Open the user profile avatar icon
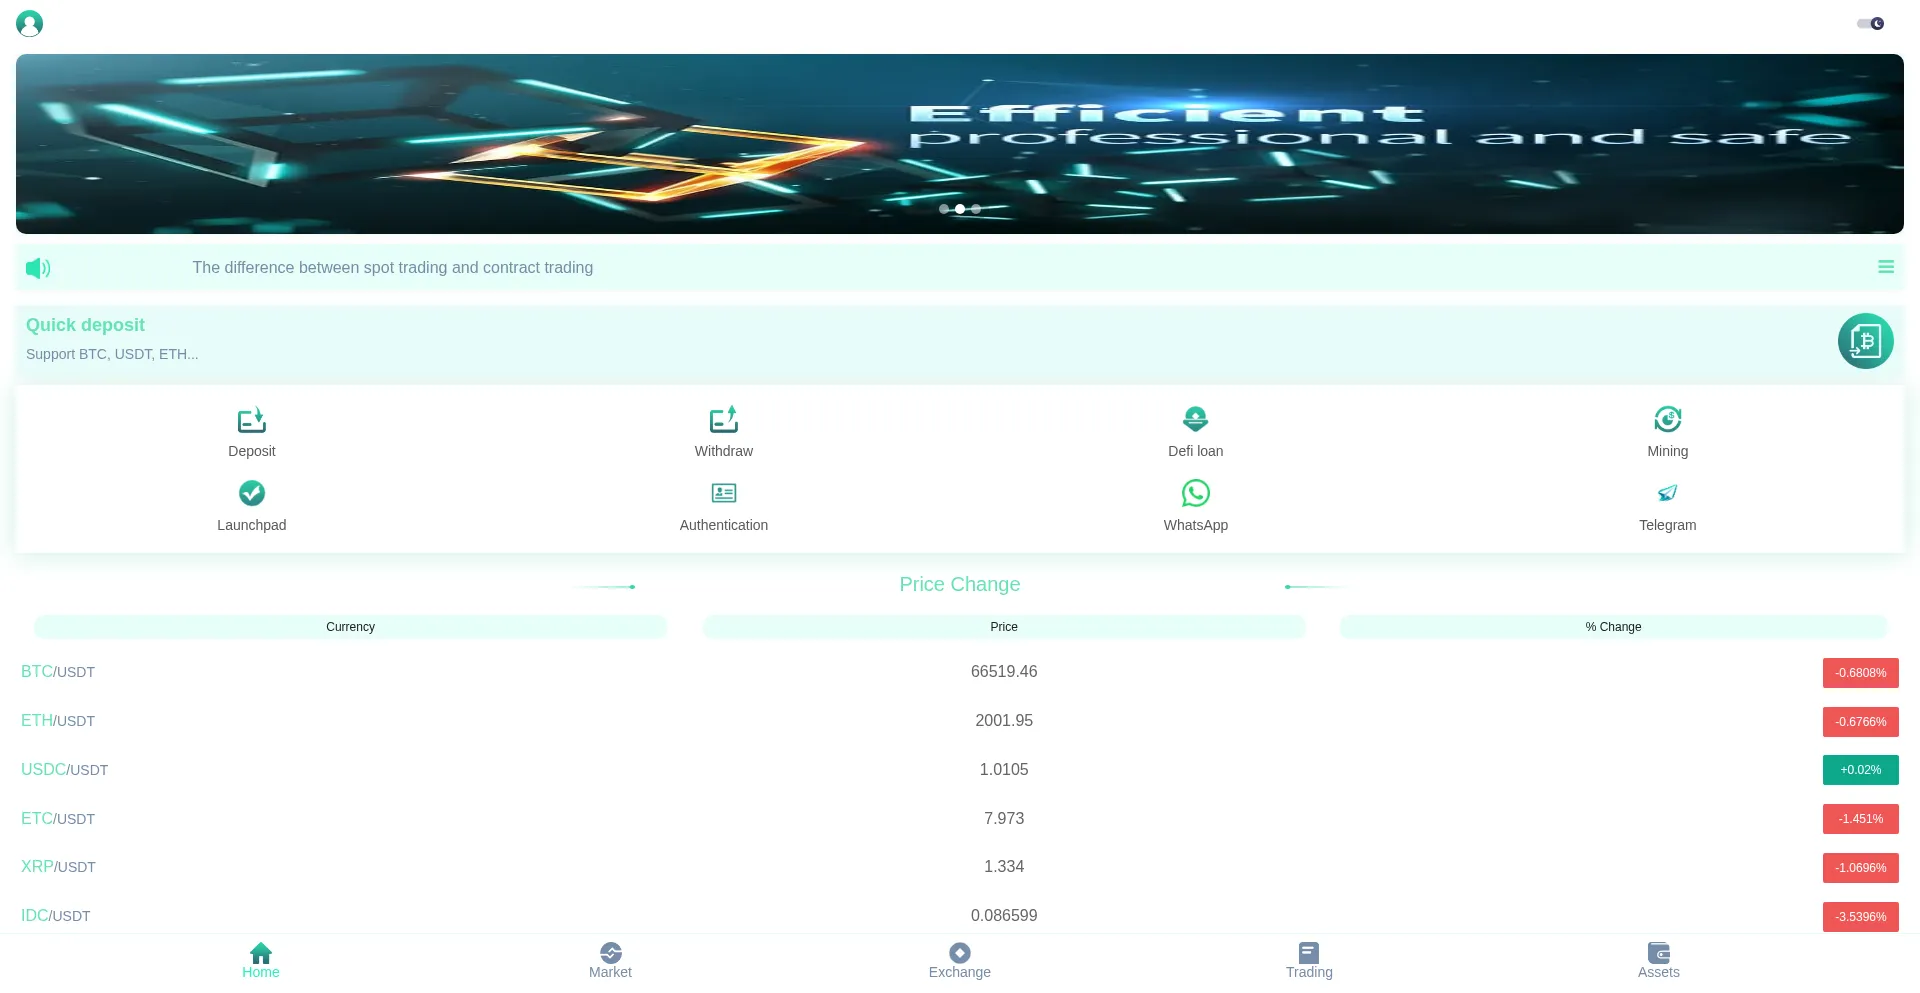Screen dimensions: 1920x993 point(30,23)
